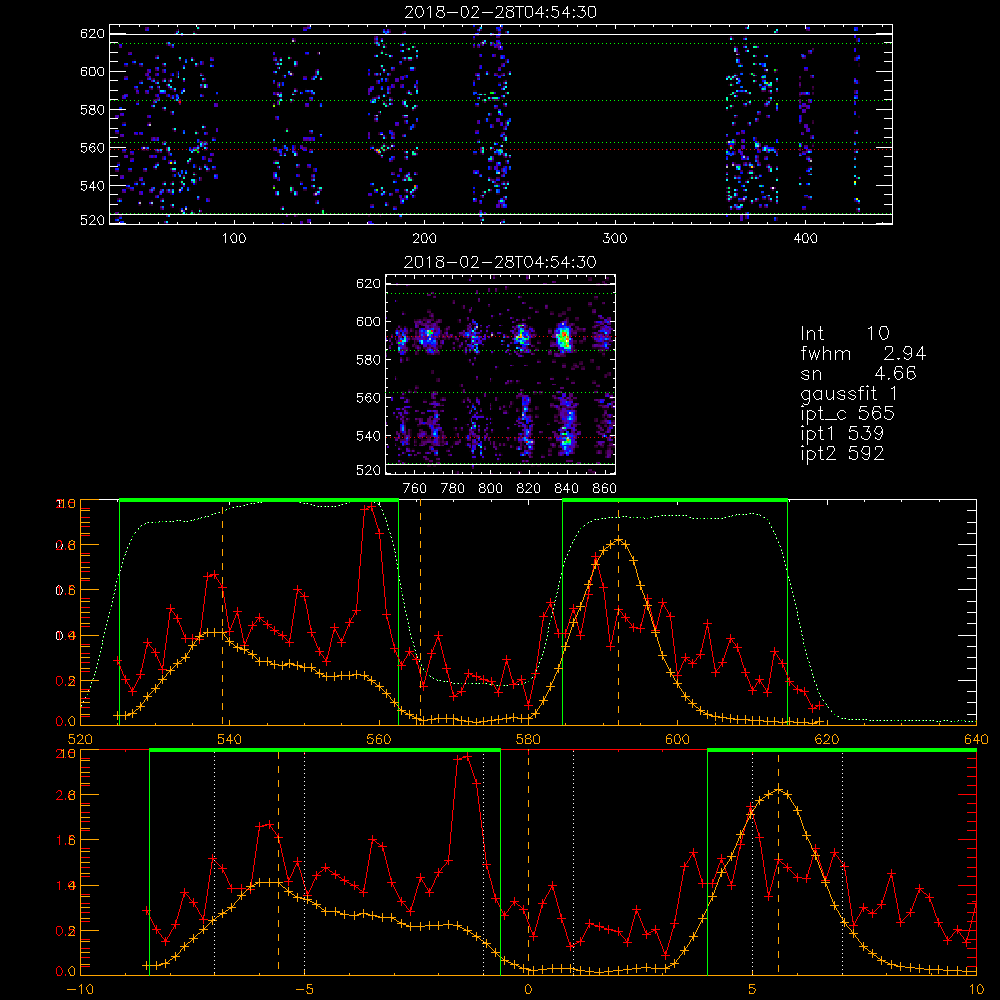The image size is (1000, 1000).
Task: Click the orange Gaussian peak in bottom plot
Action: (779, 790)
